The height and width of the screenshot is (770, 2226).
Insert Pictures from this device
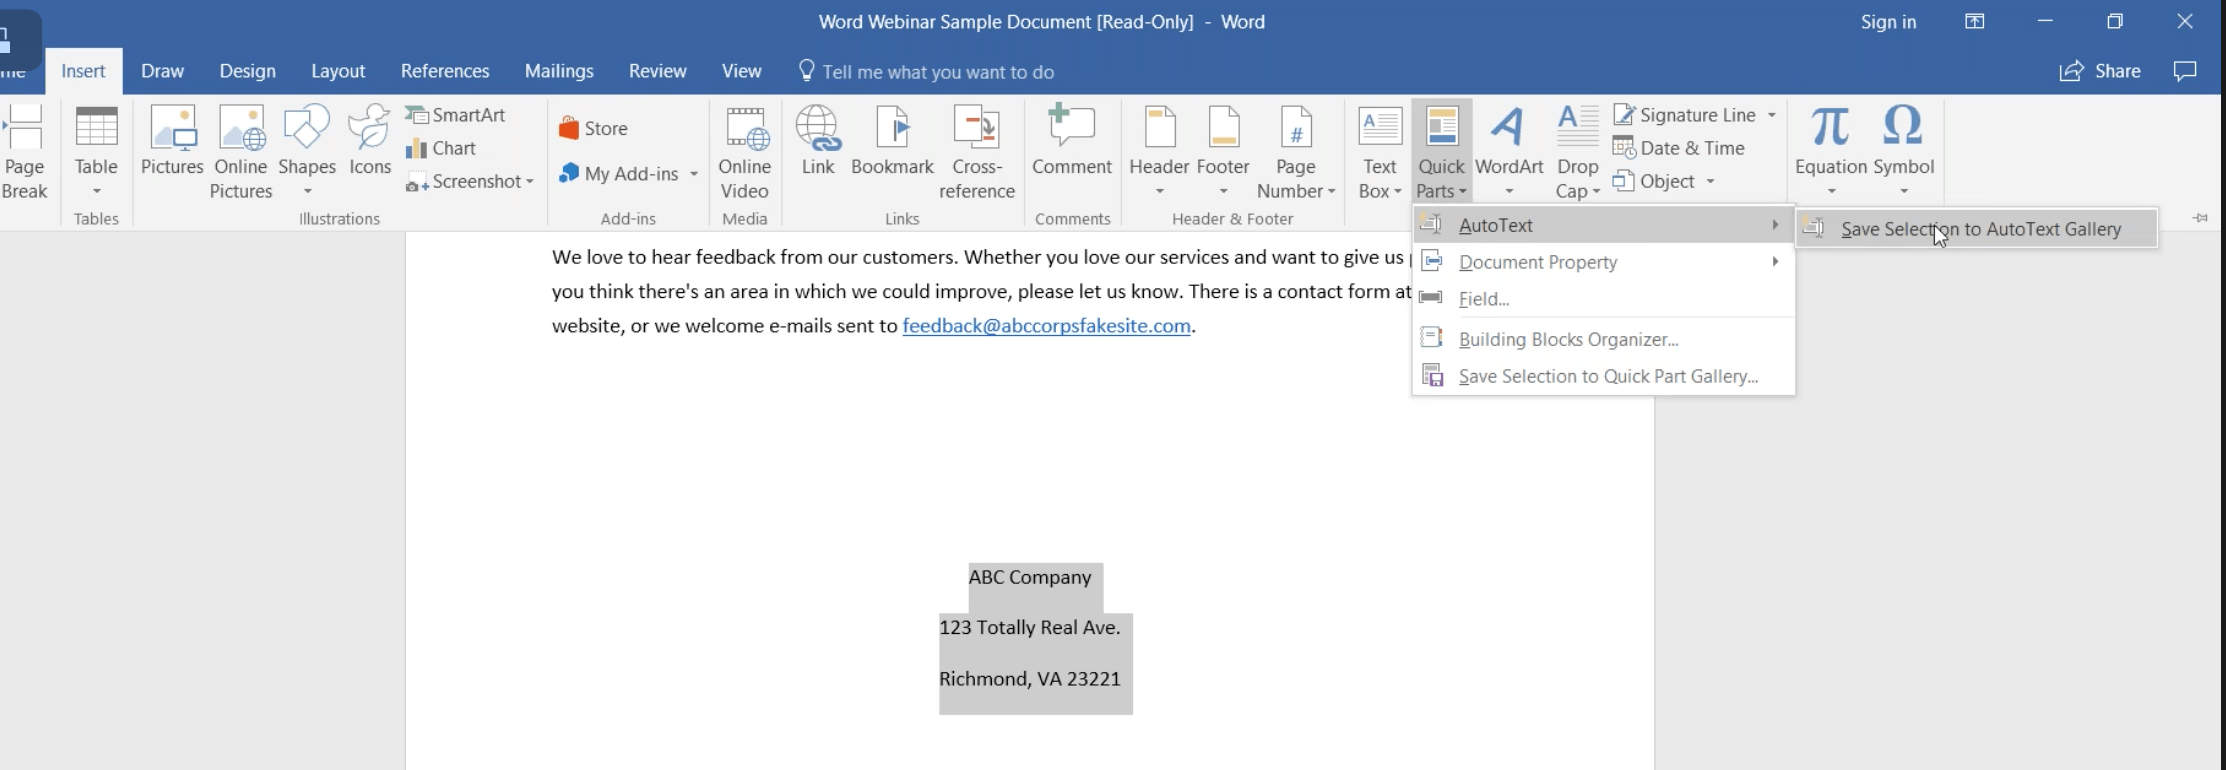[172, 142]
